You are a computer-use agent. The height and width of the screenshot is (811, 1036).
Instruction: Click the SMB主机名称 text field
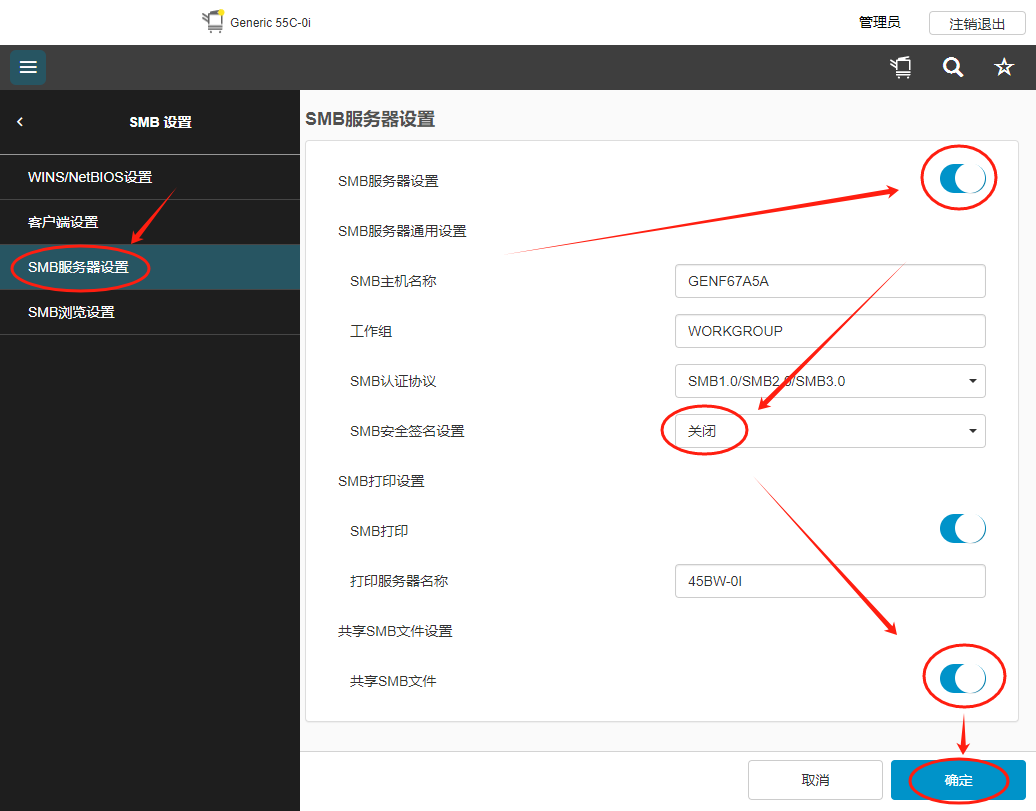[830, 281]
